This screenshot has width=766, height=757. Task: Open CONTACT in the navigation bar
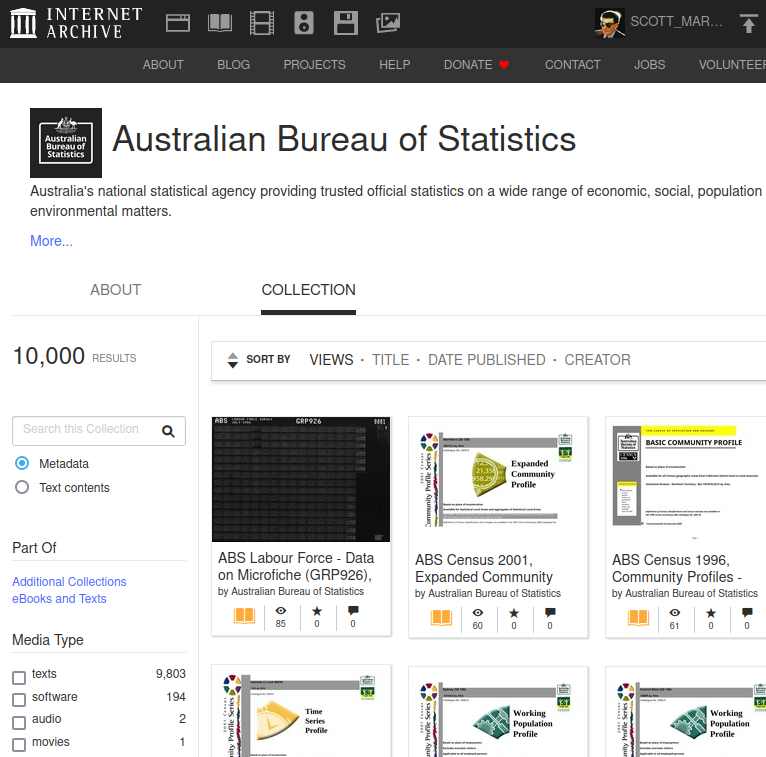573,64
